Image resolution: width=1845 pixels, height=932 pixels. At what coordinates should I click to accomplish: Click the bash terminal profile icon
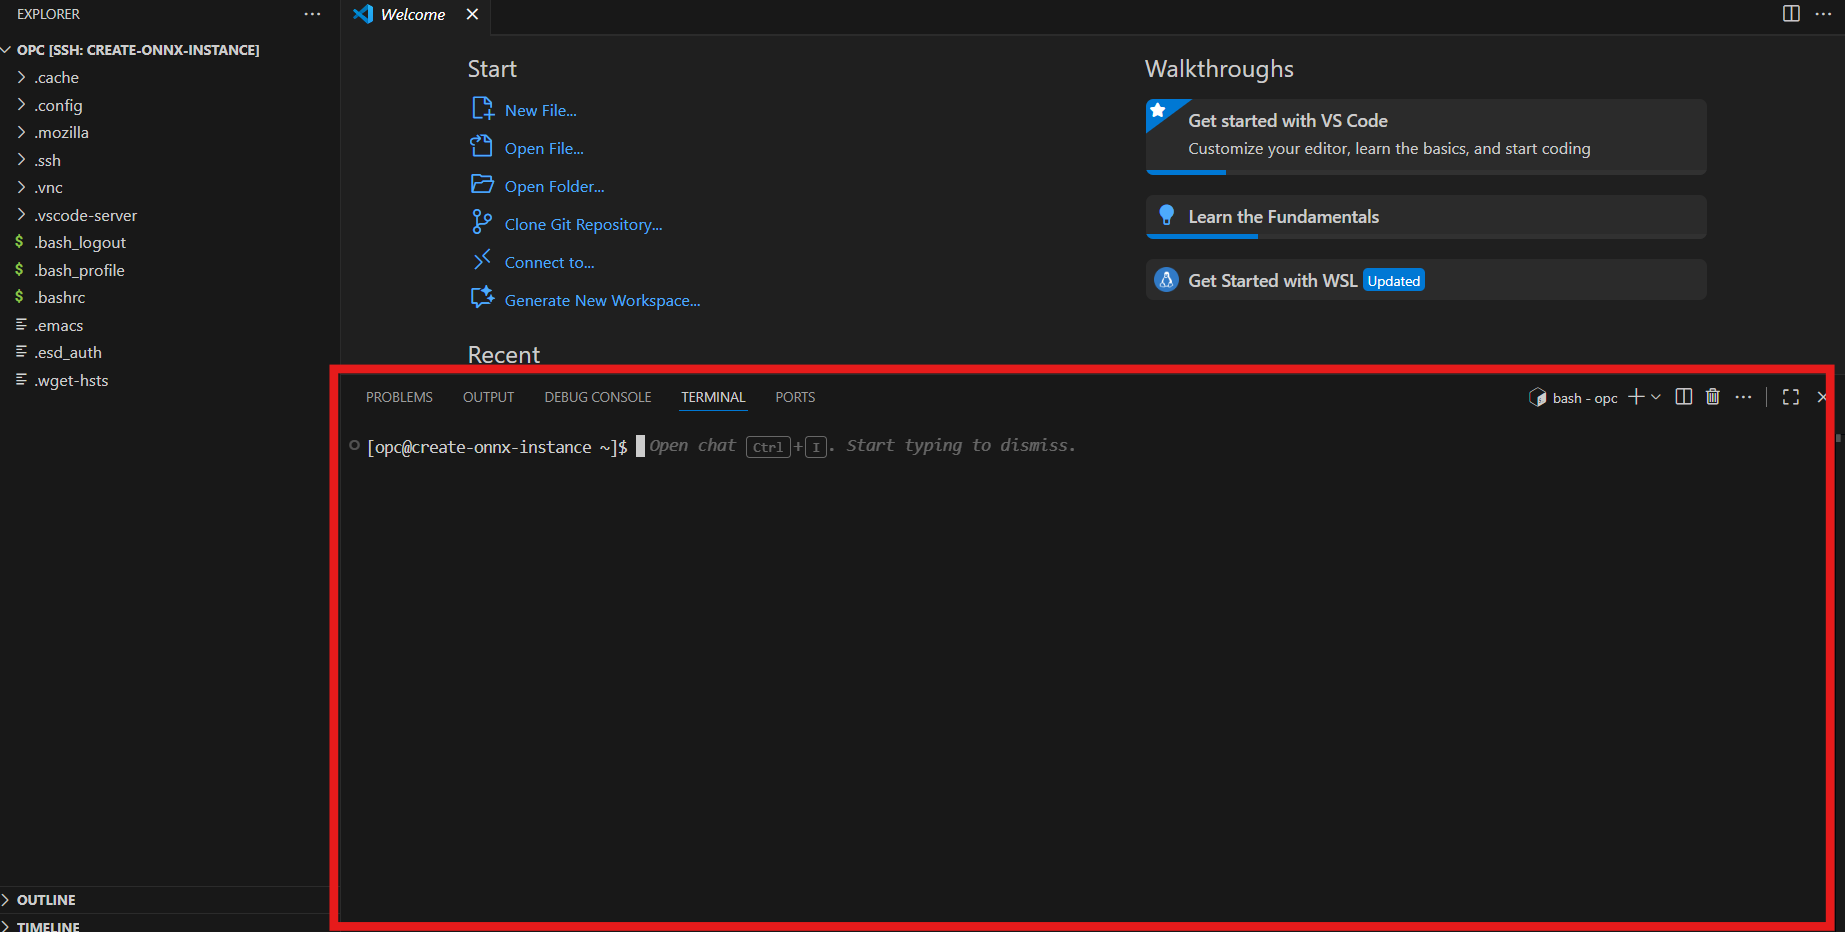pos(1538,398)
